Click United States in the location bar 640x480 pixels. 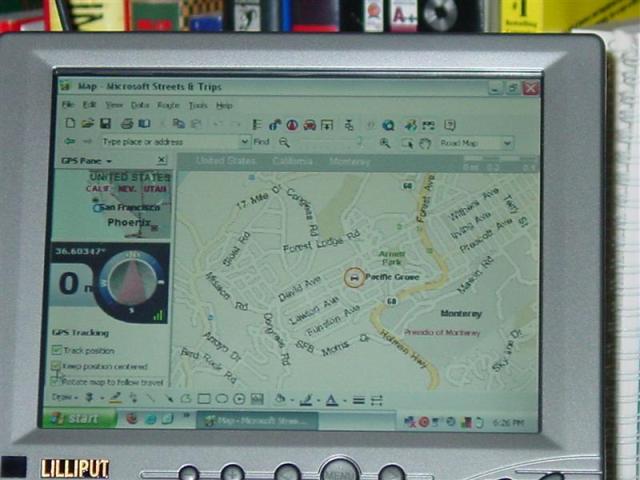[225, 160]
